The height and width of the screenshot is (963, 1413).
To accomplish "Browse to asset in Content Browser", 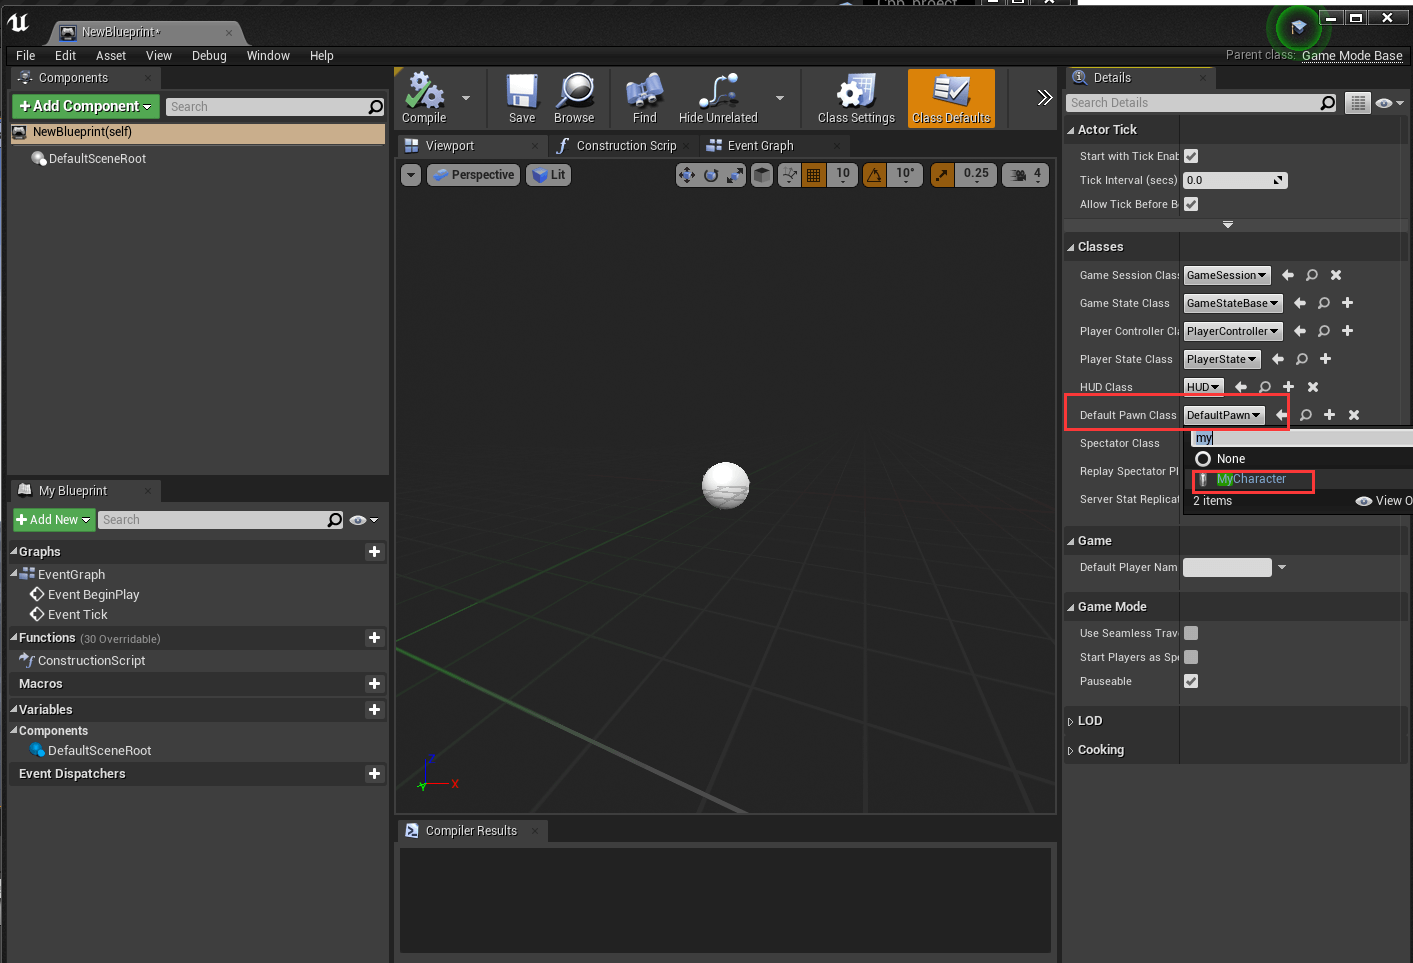I will [574, 97].
